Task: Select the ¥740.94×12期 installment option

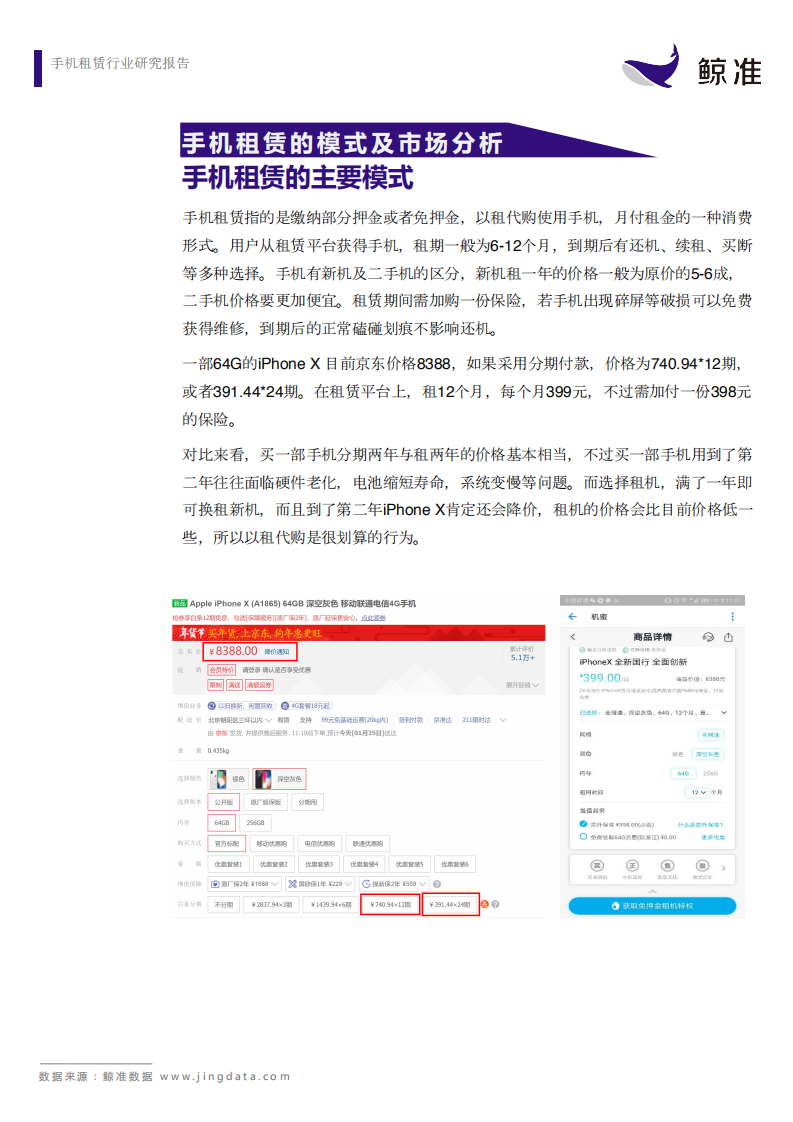Action: pos(390,904)
